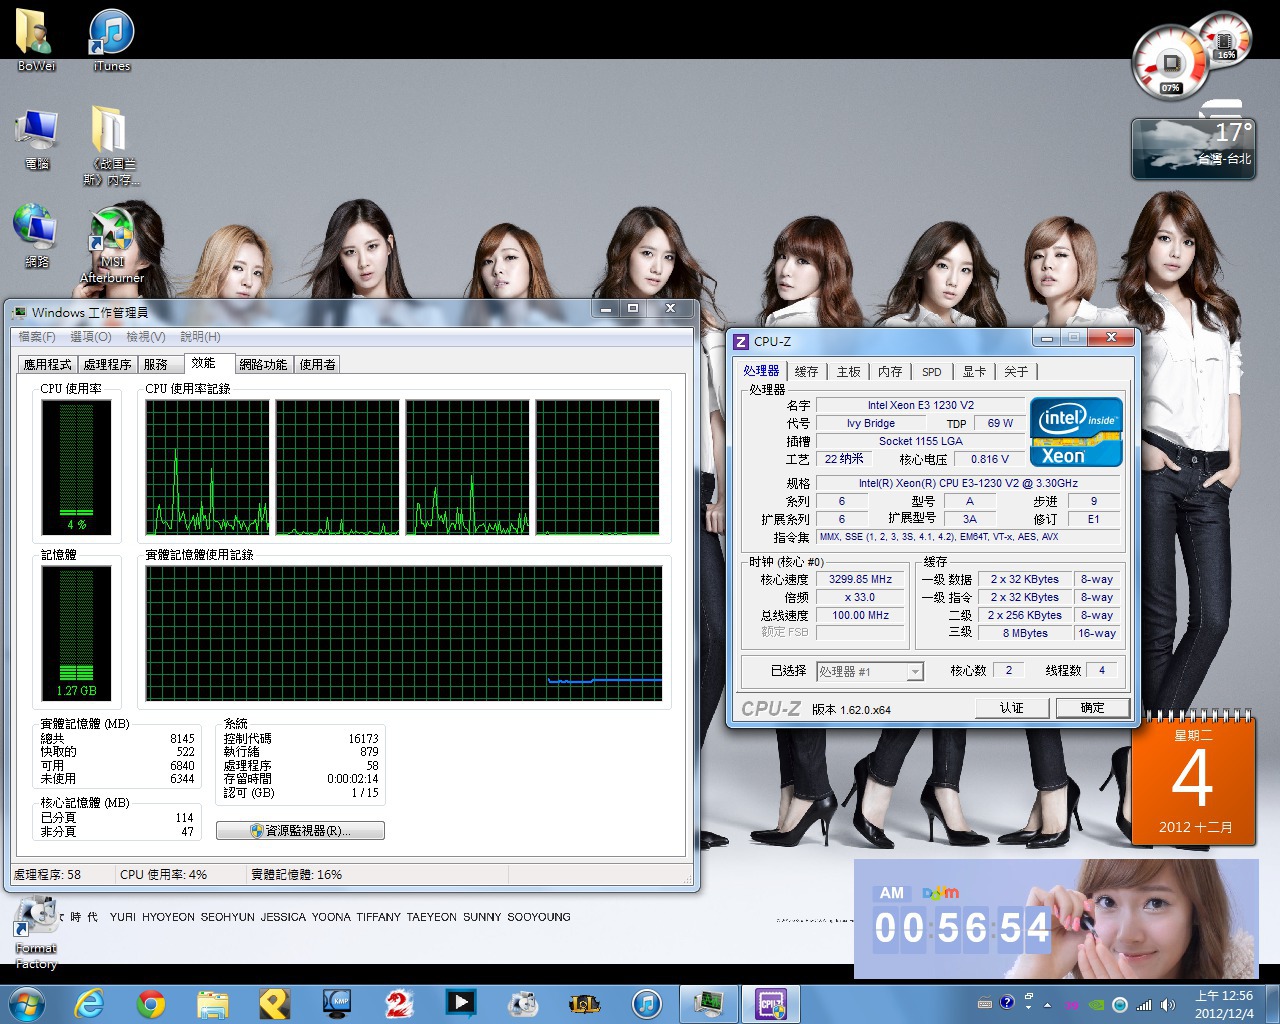Click the KMPlayer icon in the taskbar
1280x1024 pixels.
(x=337, y=1003)
